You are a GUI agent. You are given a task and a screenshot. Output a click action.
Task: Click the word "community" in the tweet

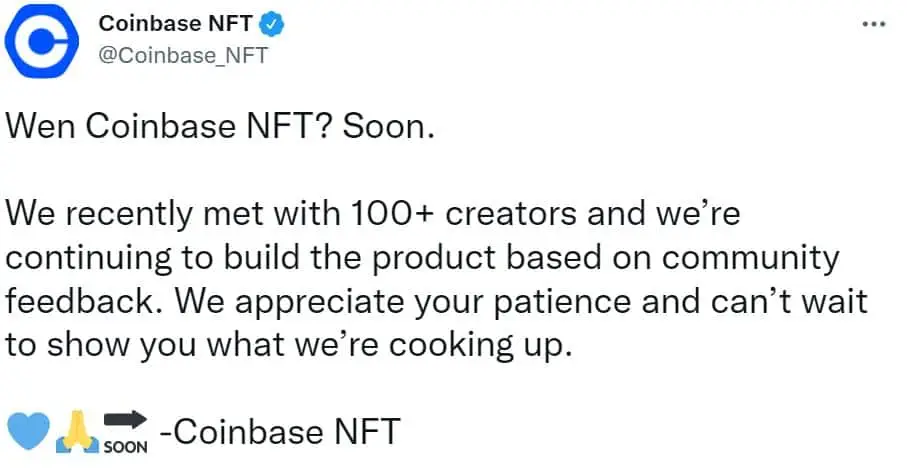pyautogui.click(x=750, y=259)
